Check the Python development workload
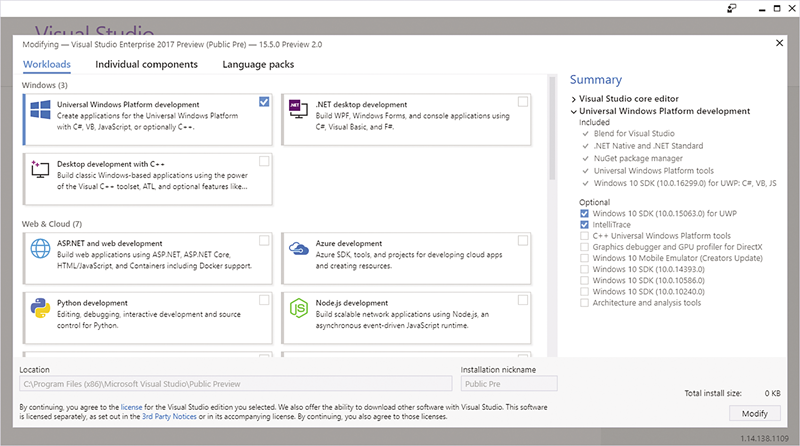 (x=264, y=300)
